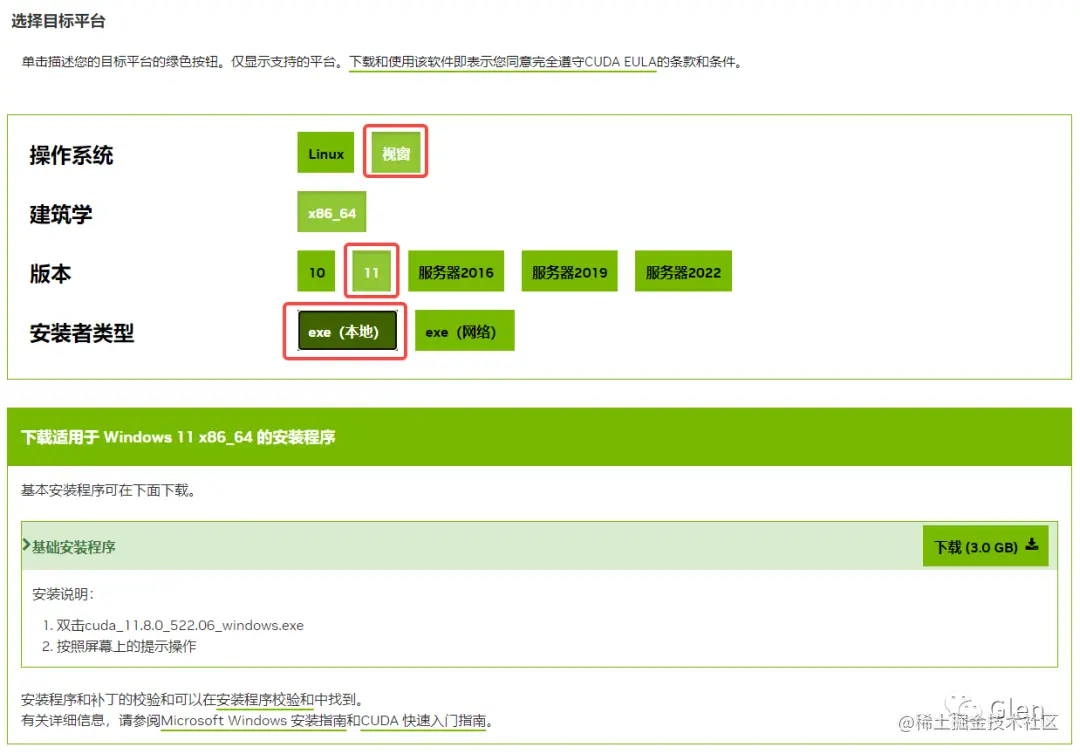Click the 安装者类型 row label
This screenshot has height=754, width=1080.
coord(81,333)
